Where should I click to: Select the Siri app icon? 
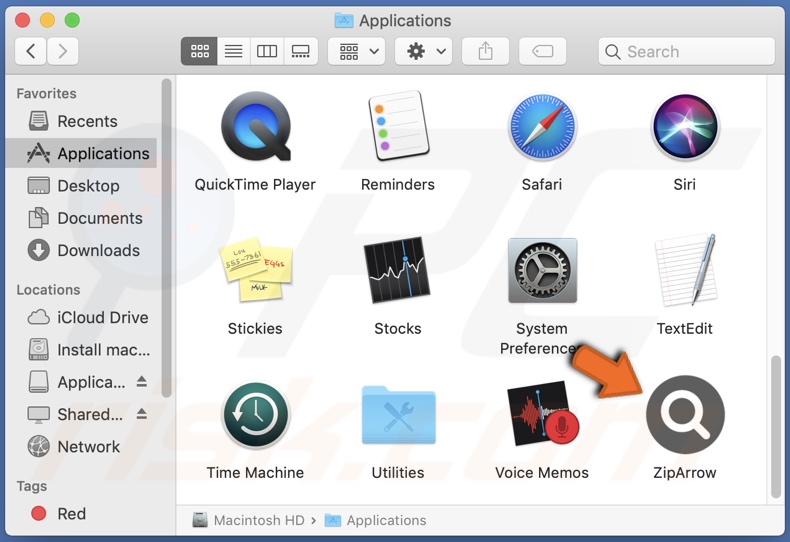click(685, 127)
